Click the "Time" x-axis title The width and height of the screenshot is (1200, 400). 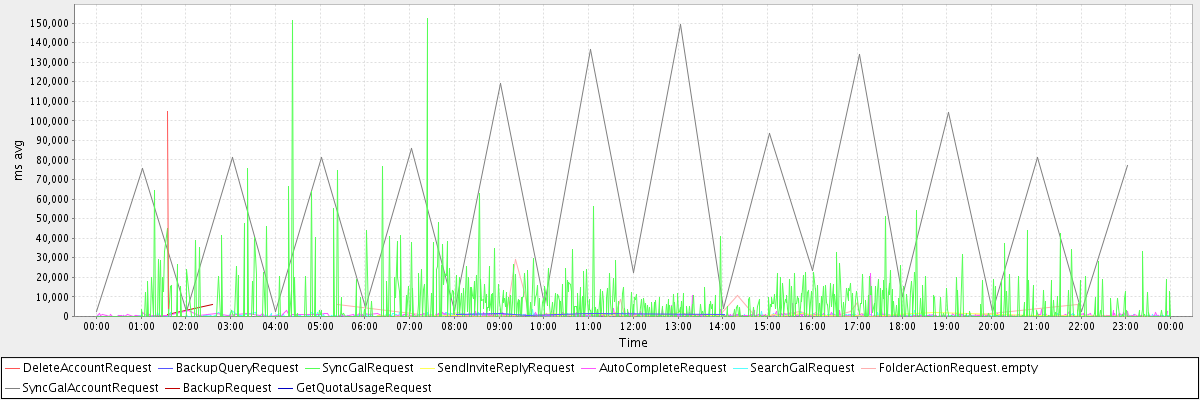(x=633, y=342)
